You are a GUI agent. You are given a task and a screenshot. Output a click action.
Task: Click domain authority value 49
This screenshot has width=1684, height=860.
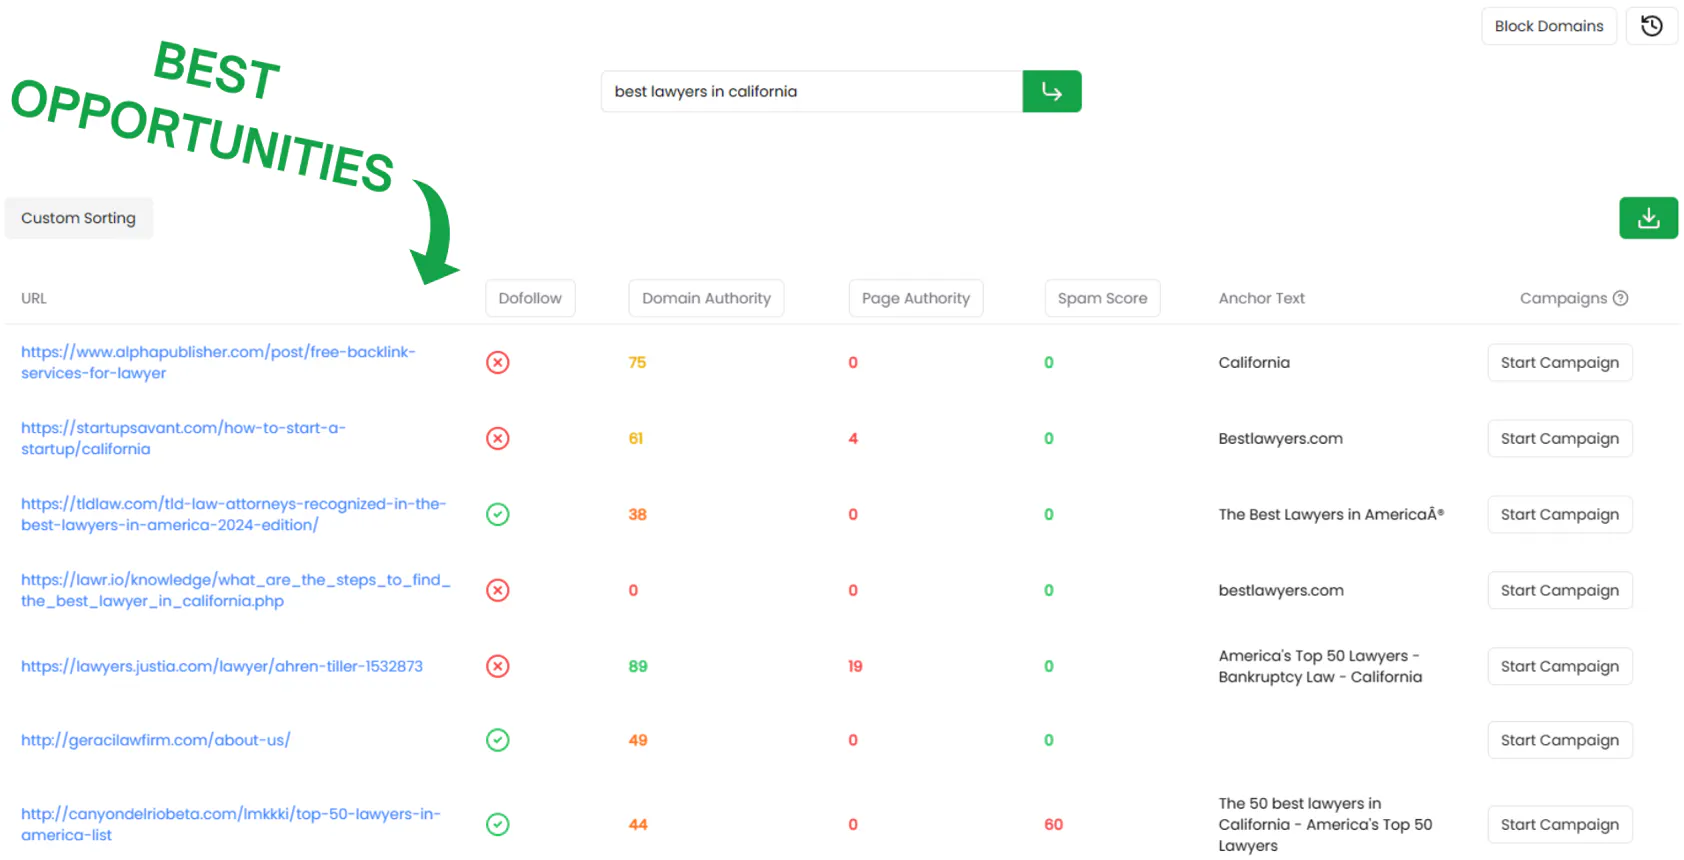(x=637, y=740)
